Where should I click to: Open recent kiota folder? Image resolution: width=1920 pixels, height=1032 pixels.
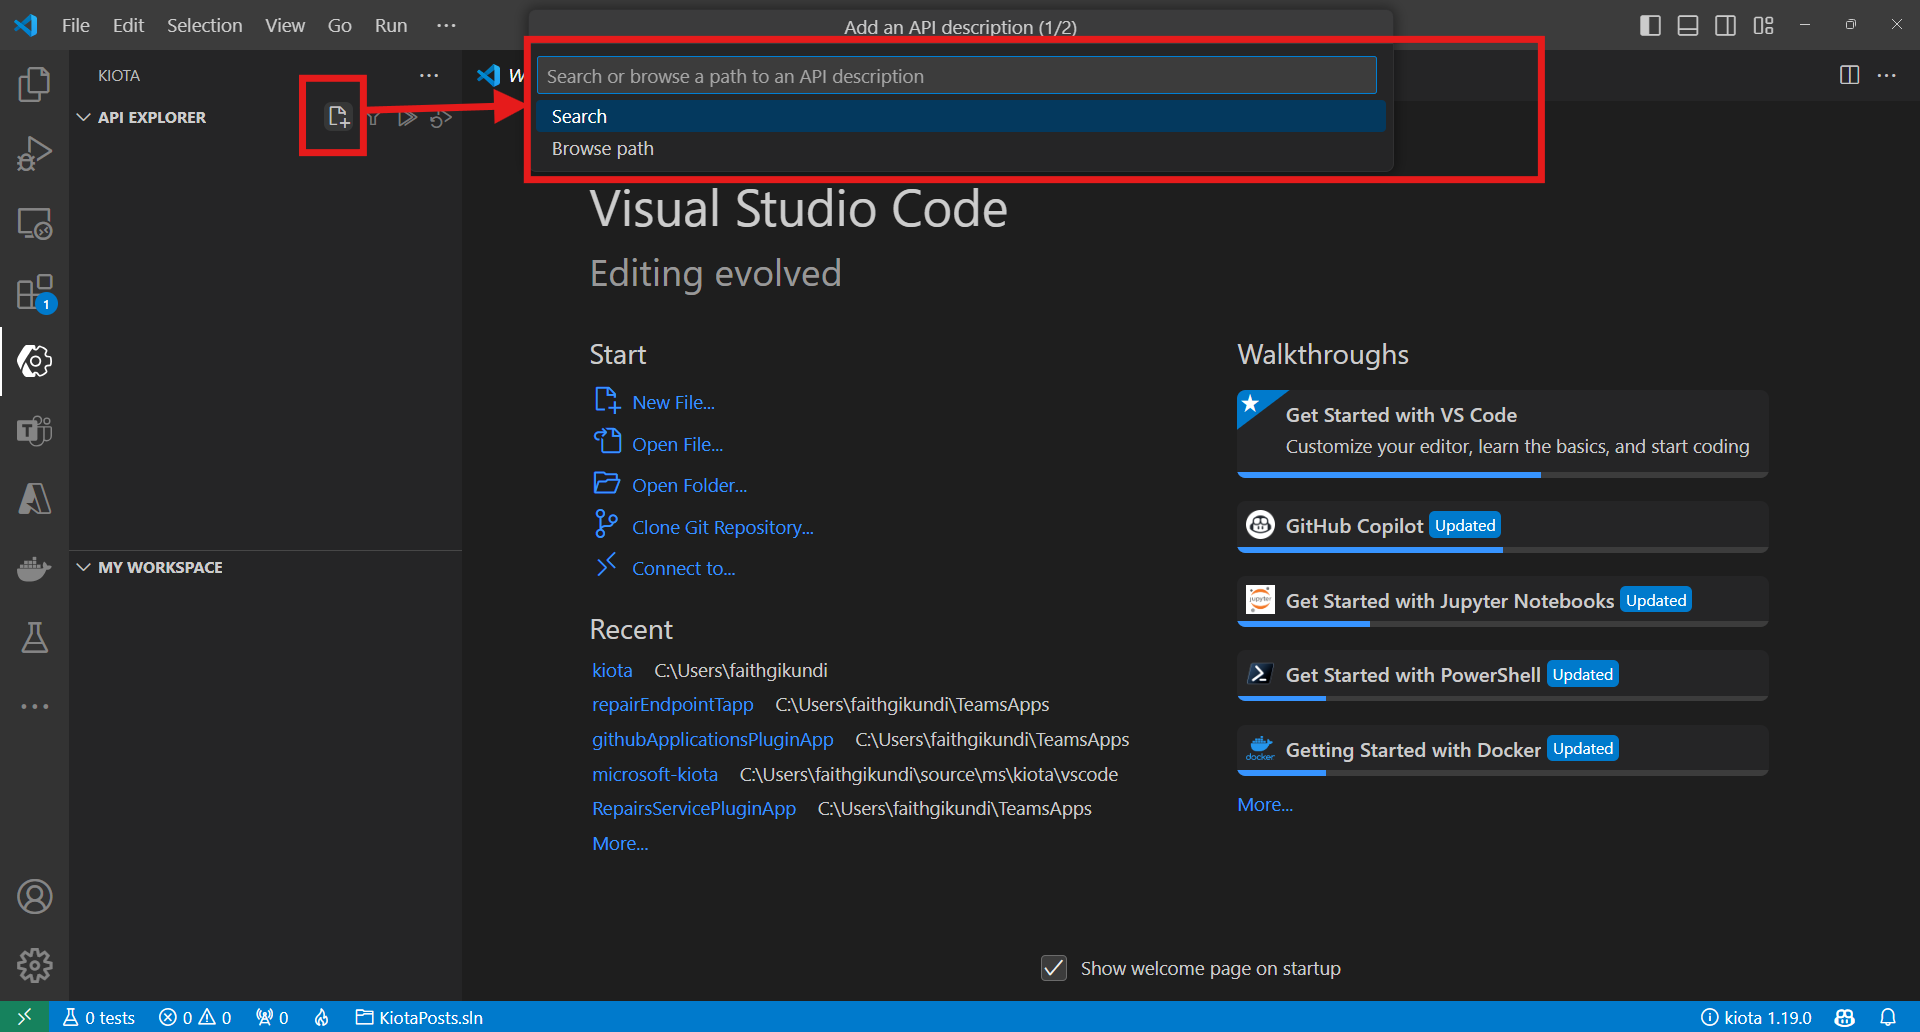point(612,670)
